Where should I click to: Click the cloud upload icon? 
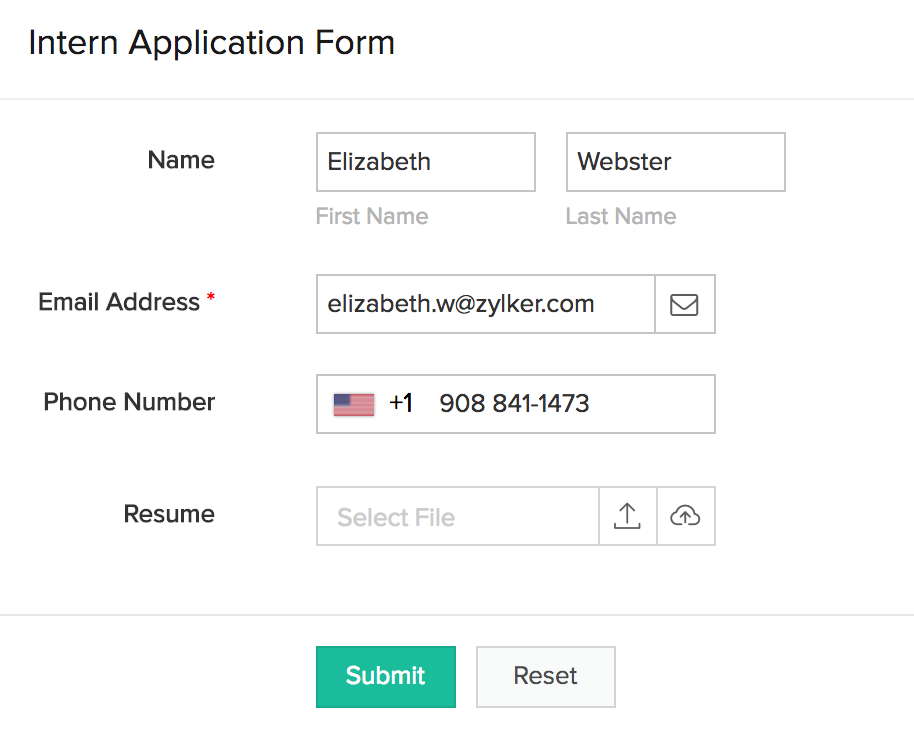point(685,516)
